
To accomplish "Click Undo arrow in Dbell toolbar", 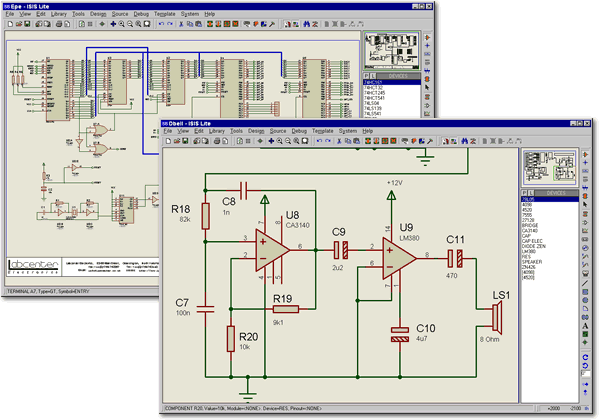I will pyautogui.click(x=320, y=141).
